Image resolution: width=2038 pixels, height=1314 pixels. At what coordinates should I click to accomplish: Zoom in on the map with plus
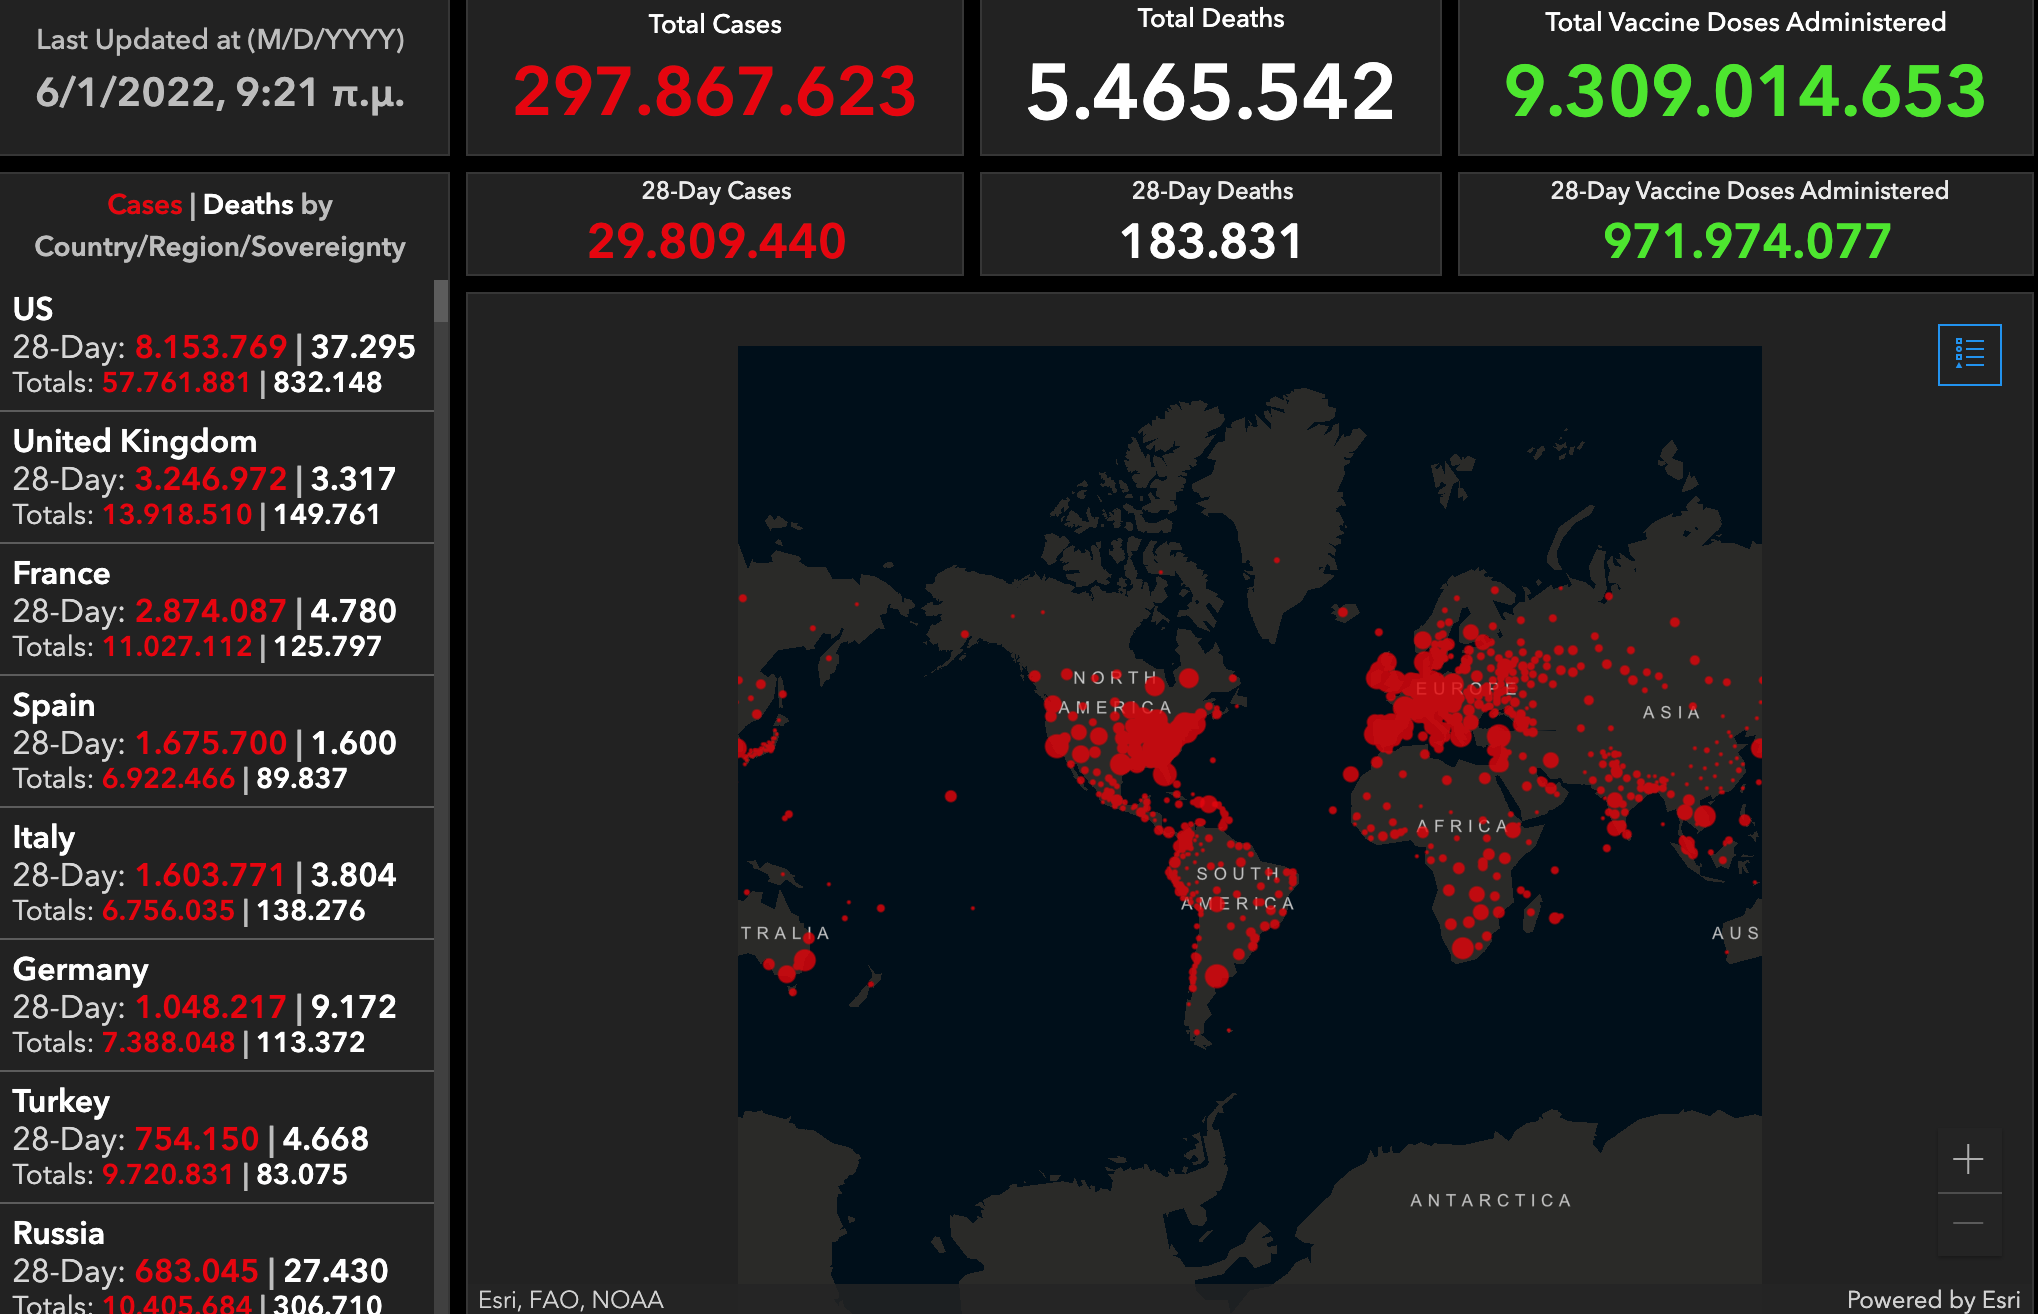click(x=1968, y=1159)
